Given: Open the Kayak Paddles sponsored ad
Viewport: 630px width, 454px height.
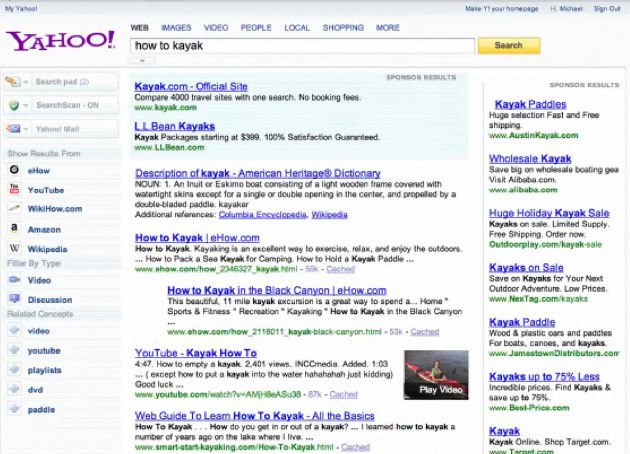Looking at the screenshot, I should point(530,104).
